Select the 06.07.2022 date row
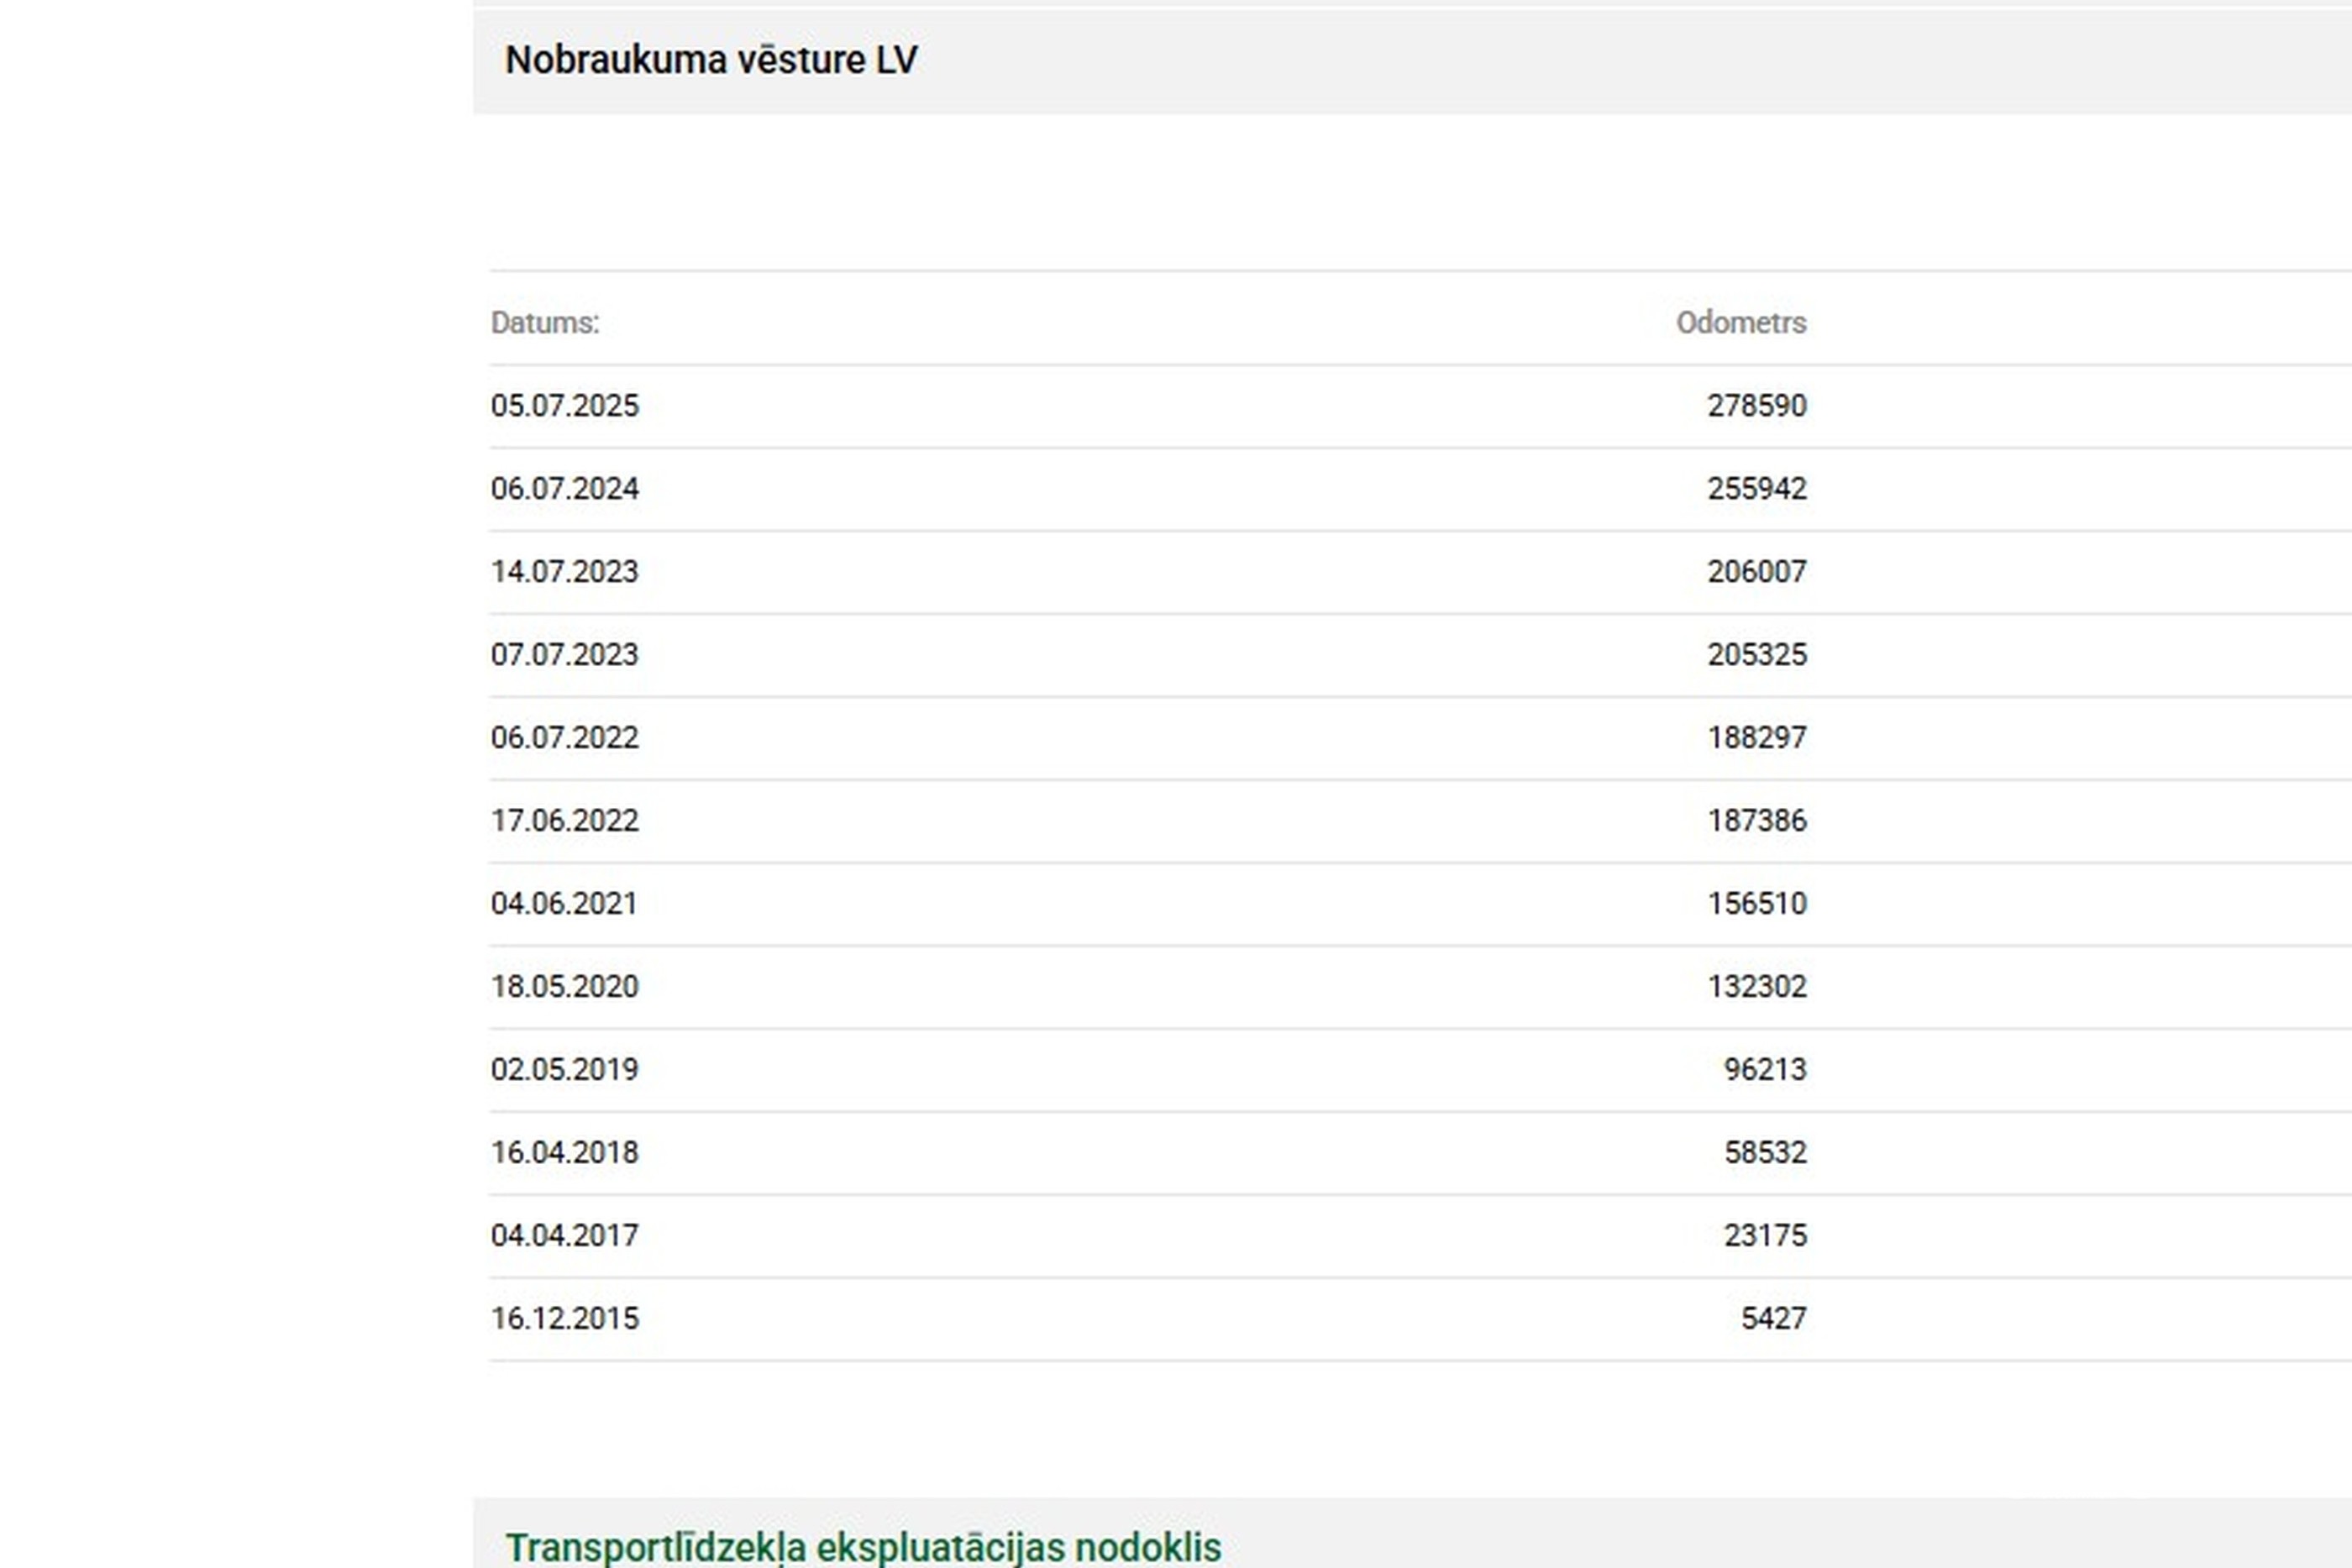This screenshot has width=2352, height=1568. click(564, 738)
